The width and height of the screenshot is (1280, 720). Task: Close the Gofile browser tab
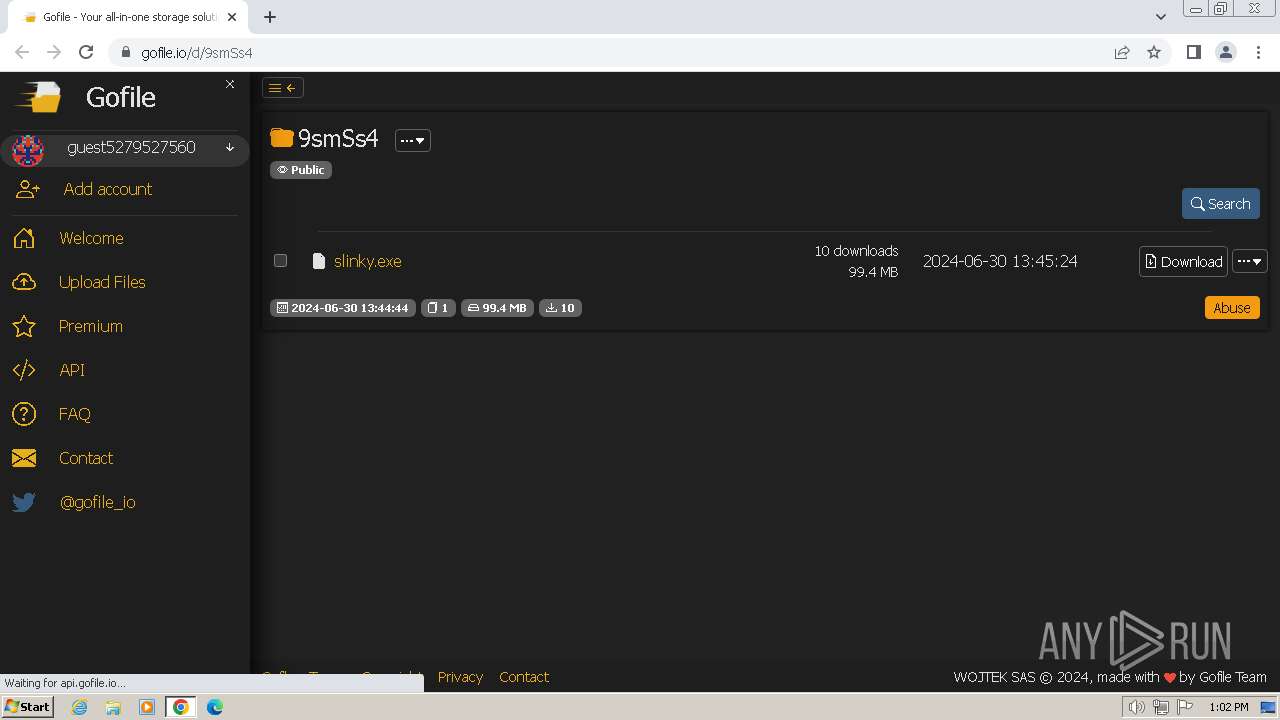pyautogui.click(x=233, y=17)
